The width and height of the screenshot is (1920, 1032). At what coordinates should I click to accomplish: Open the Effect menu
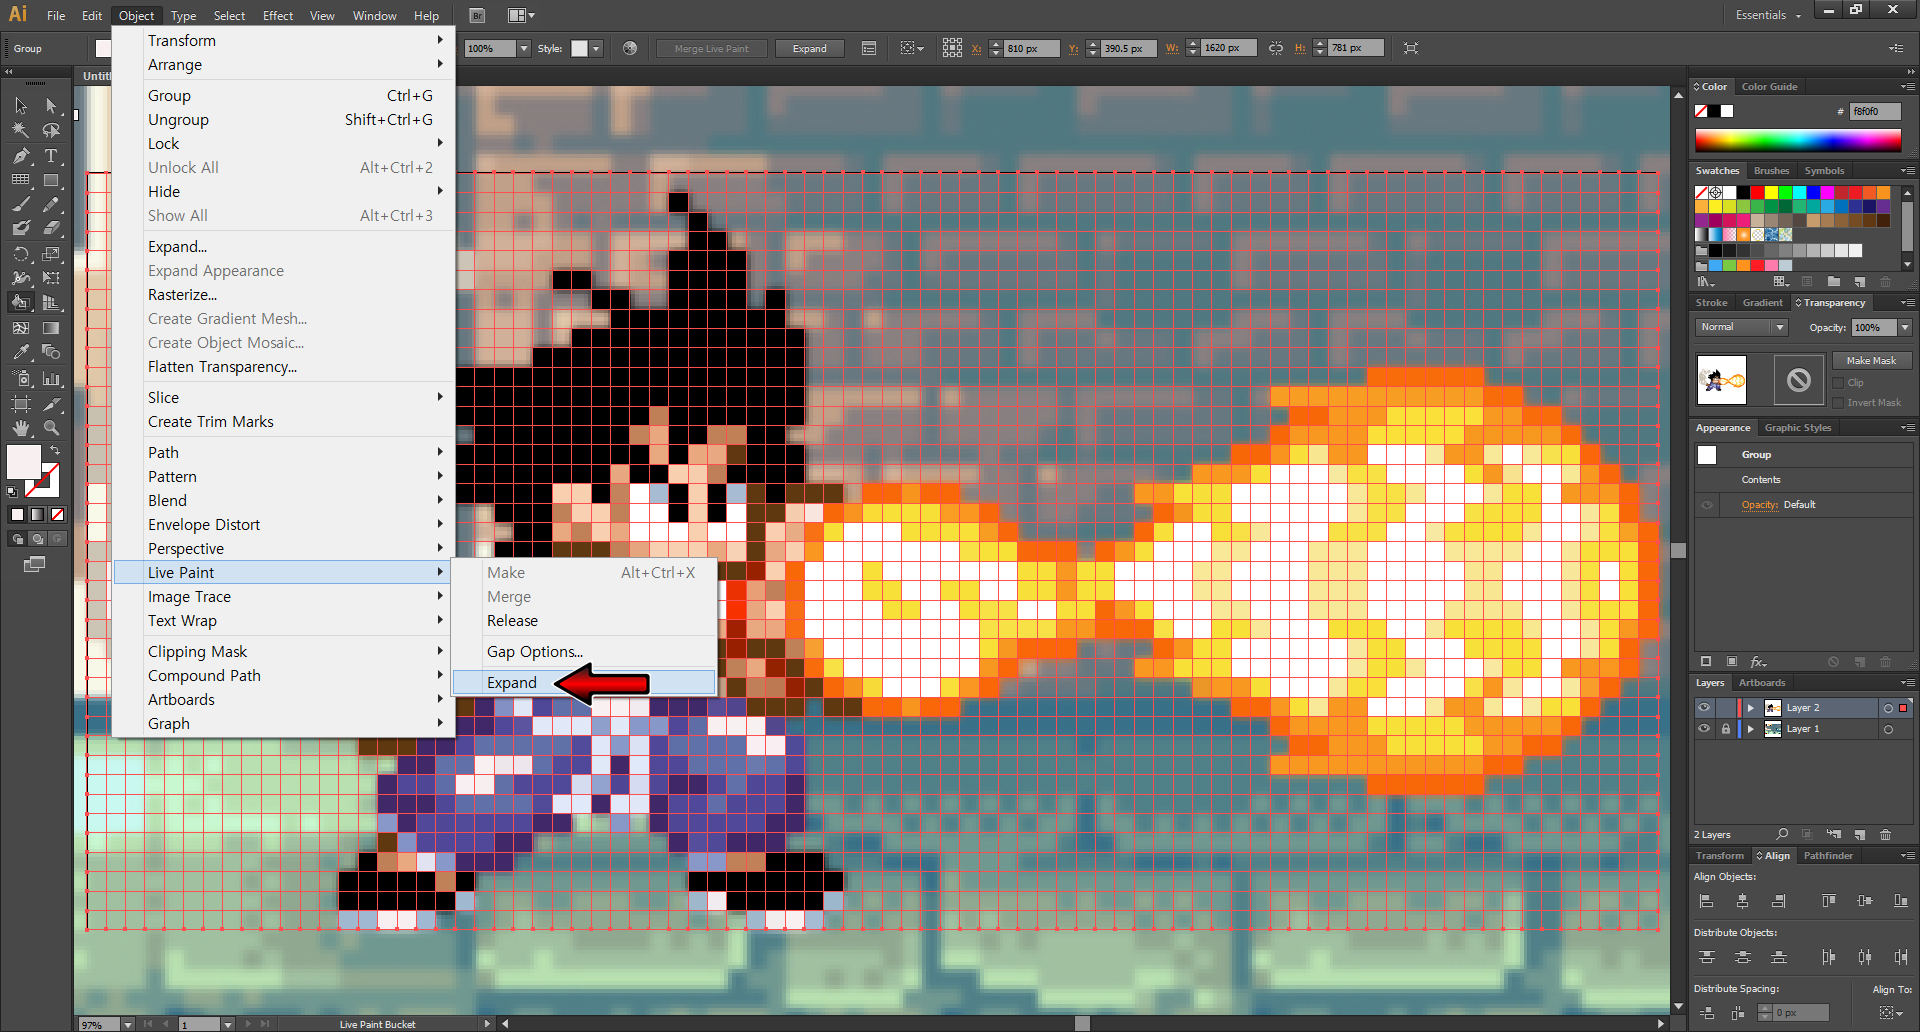278,15
